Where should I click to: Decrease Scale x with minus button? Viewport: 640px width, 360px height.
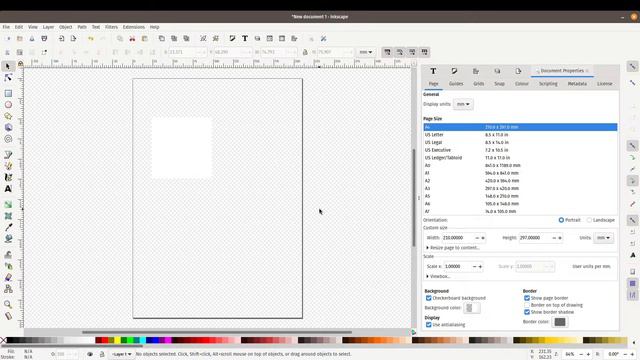pyautogui.click(x=474, y=266)
